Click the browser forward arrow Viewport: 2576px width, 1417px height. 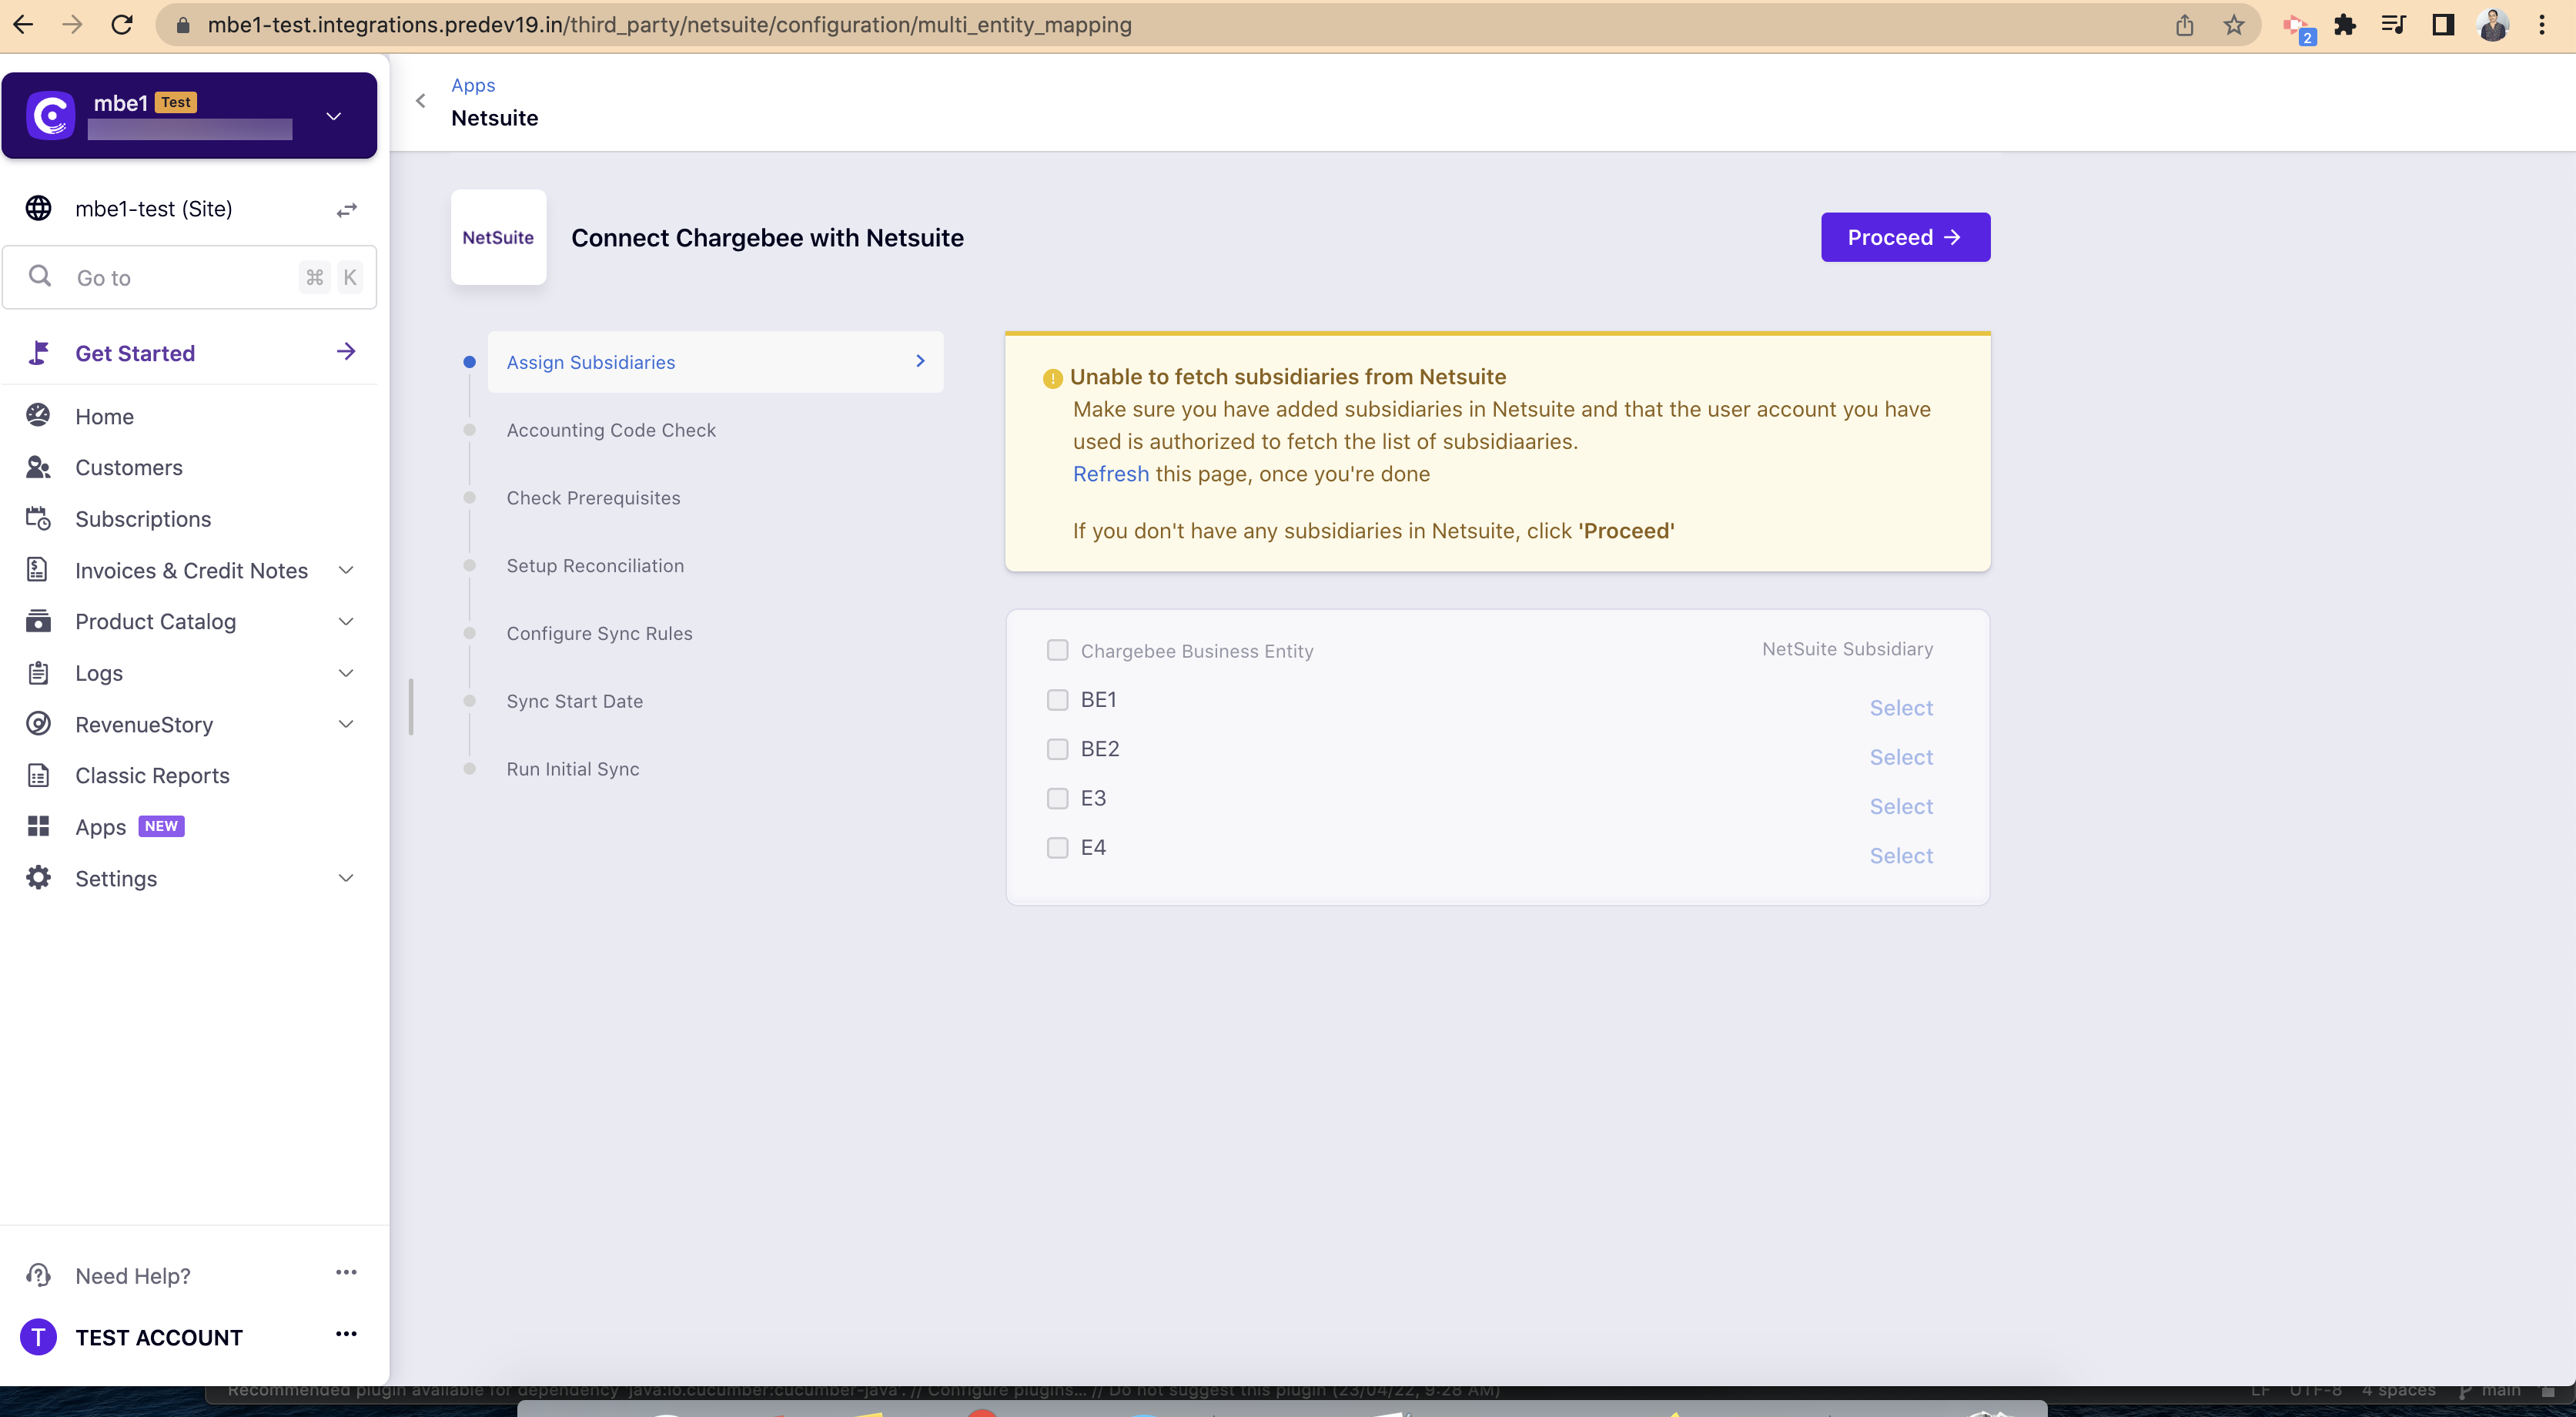(72, 25)
